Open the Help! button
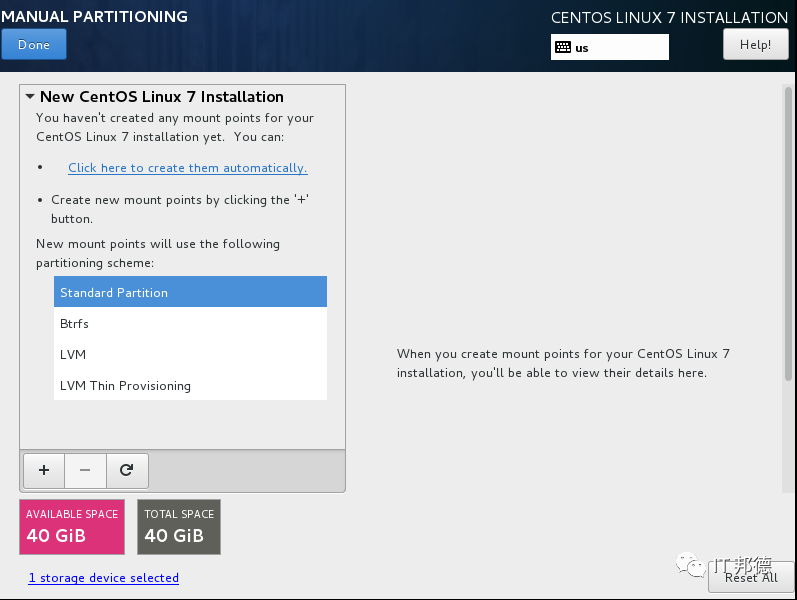The height and width of the screenshot is (600, 797). click(x=755, y=45)
